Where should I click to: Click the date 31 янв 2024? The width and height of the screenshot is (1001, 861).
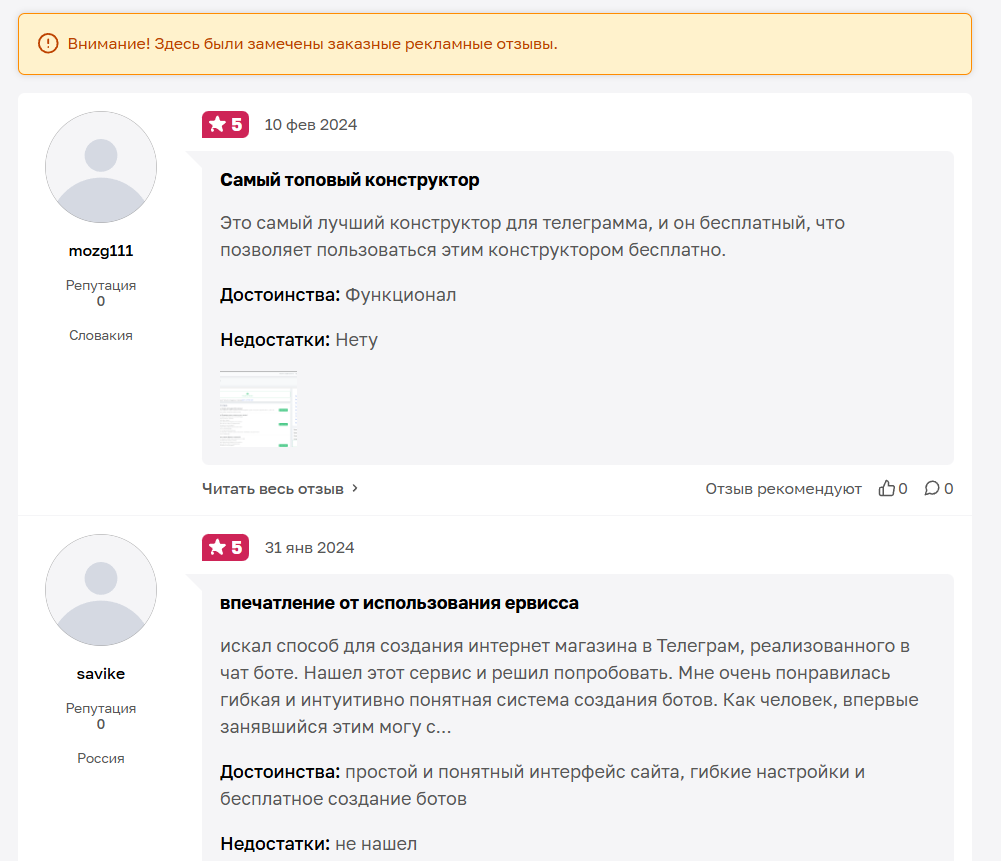(309, 548)
